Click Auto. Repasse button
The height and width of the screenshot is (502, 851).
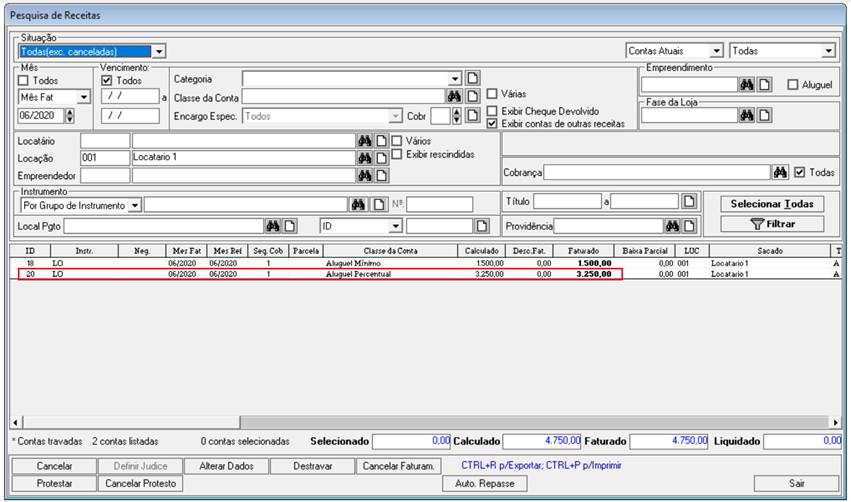485,484
